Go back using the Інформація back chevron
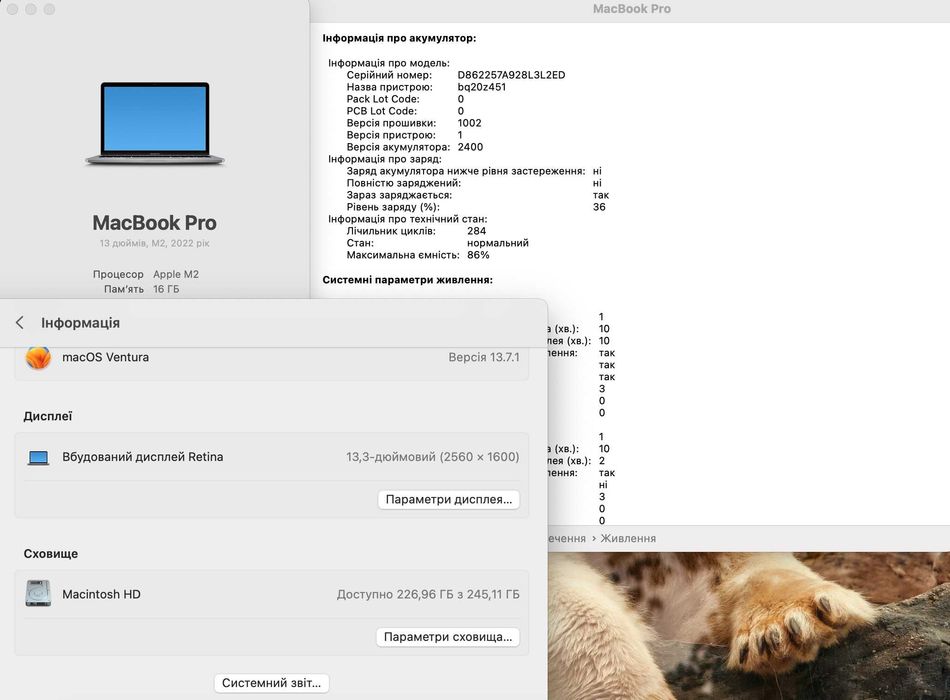Viewport: 950px width, 700px height. click(x=20, y=322)
